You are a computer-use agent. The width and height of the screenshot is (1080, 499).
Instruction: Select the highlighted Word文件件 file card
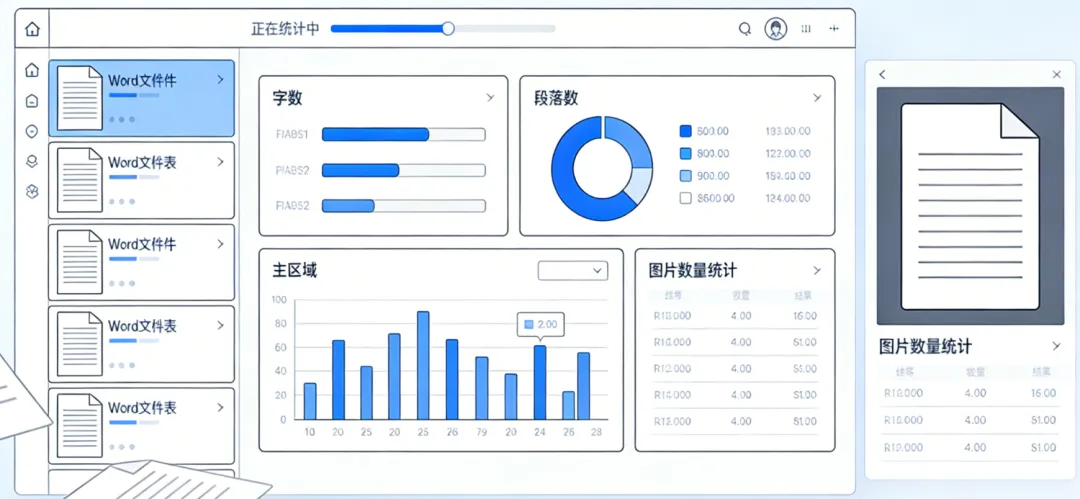141,98
